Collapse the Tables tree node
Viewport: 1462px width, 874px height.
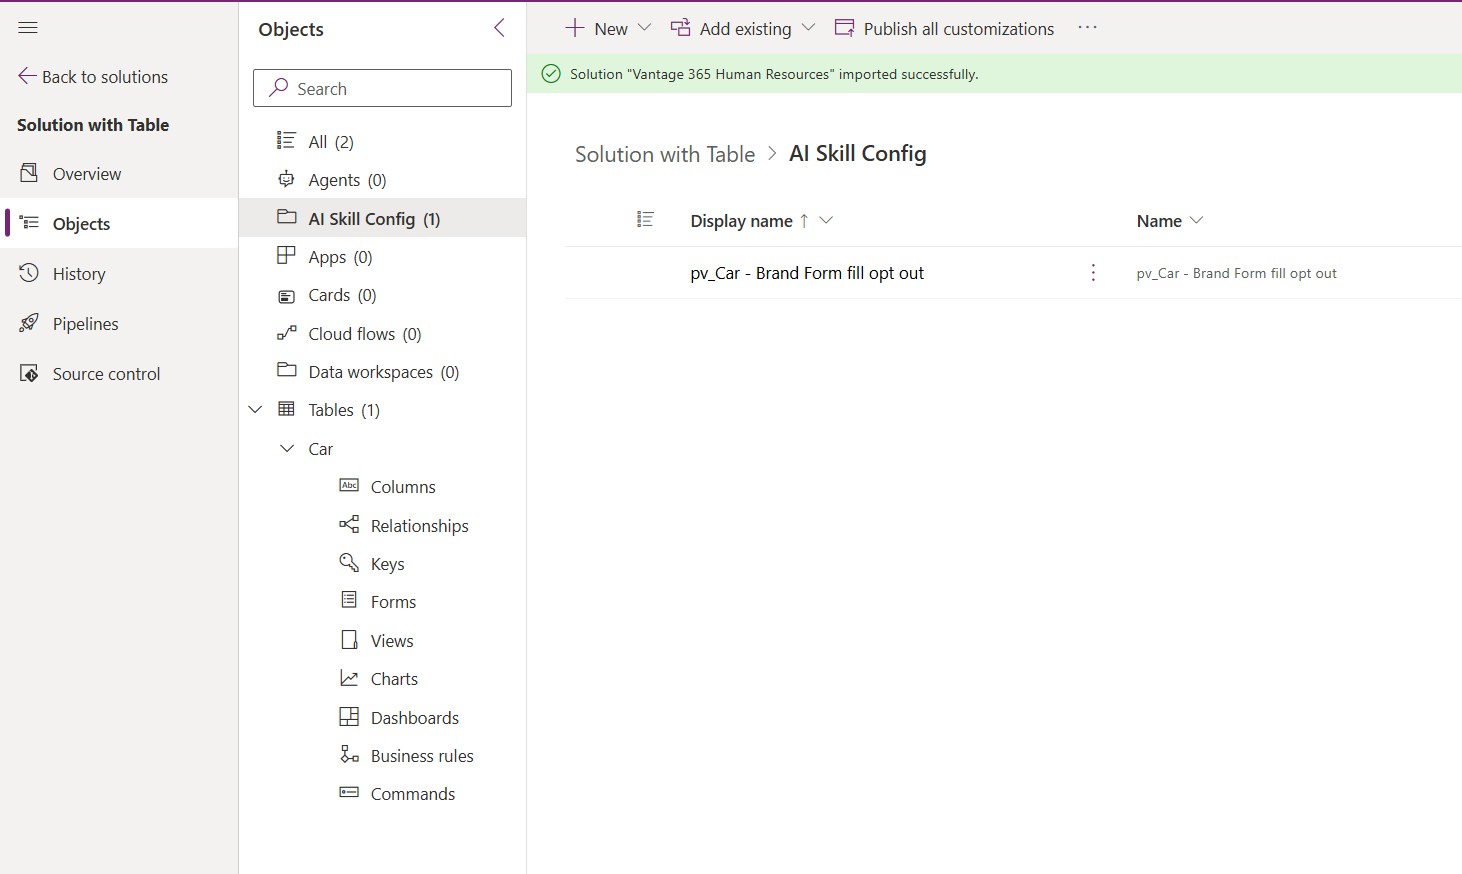pyautogui.click(x=255, y=410)
